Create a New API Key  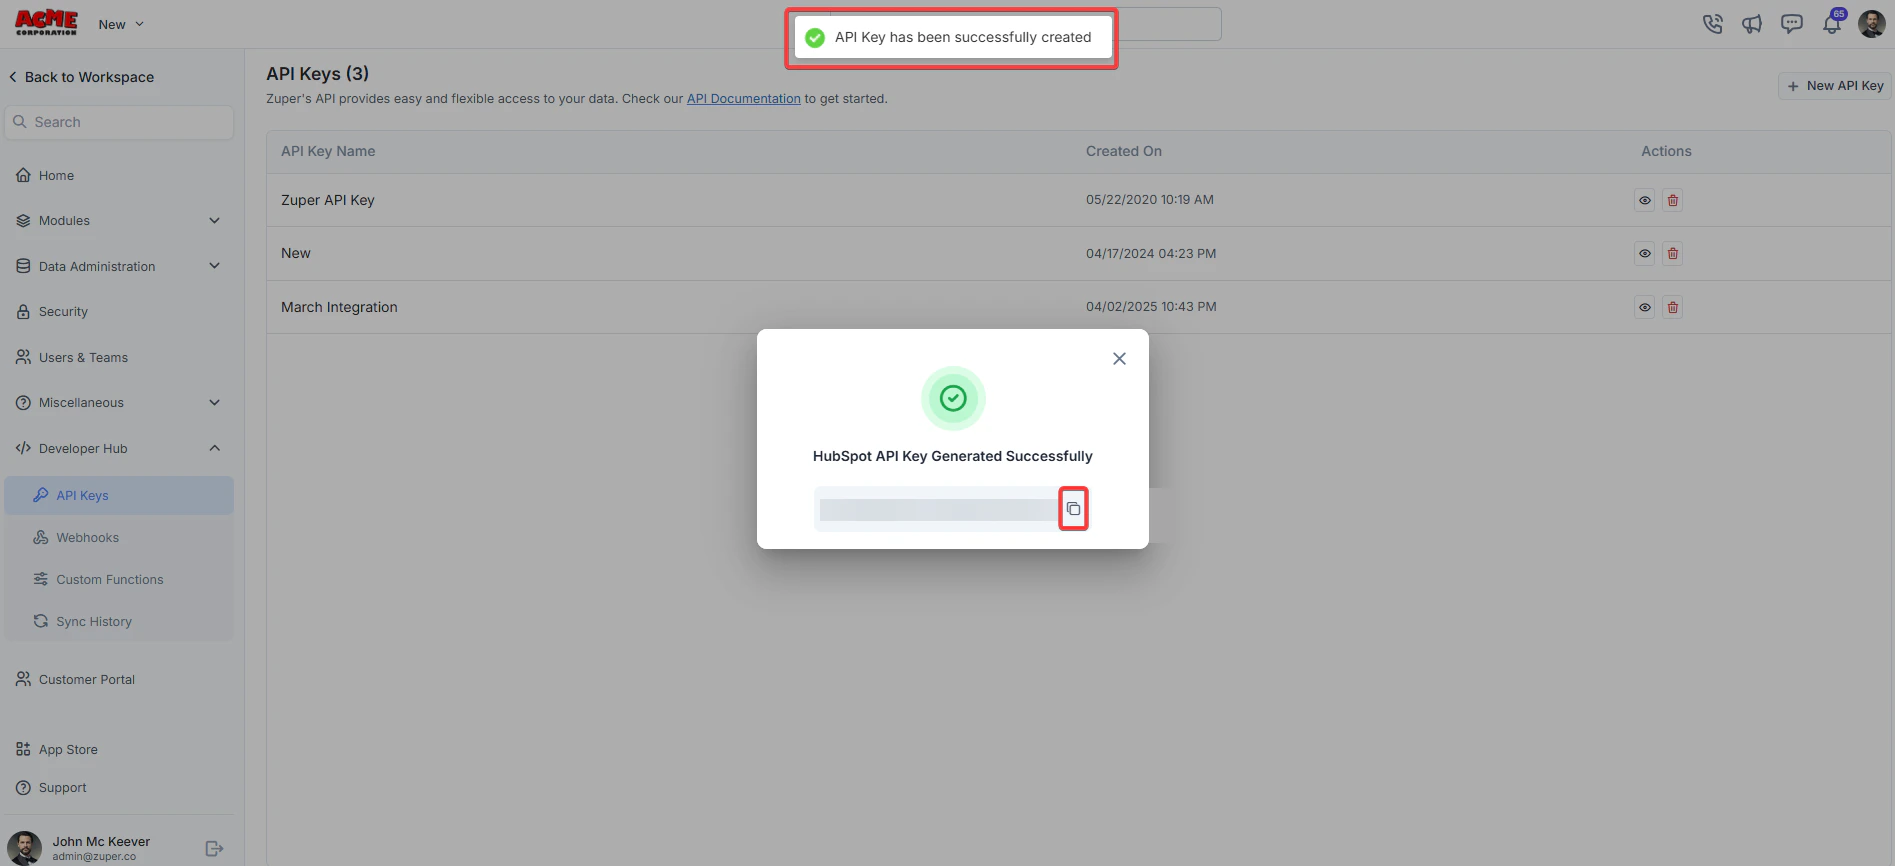pyautogui.click(x=1835, y=86)
